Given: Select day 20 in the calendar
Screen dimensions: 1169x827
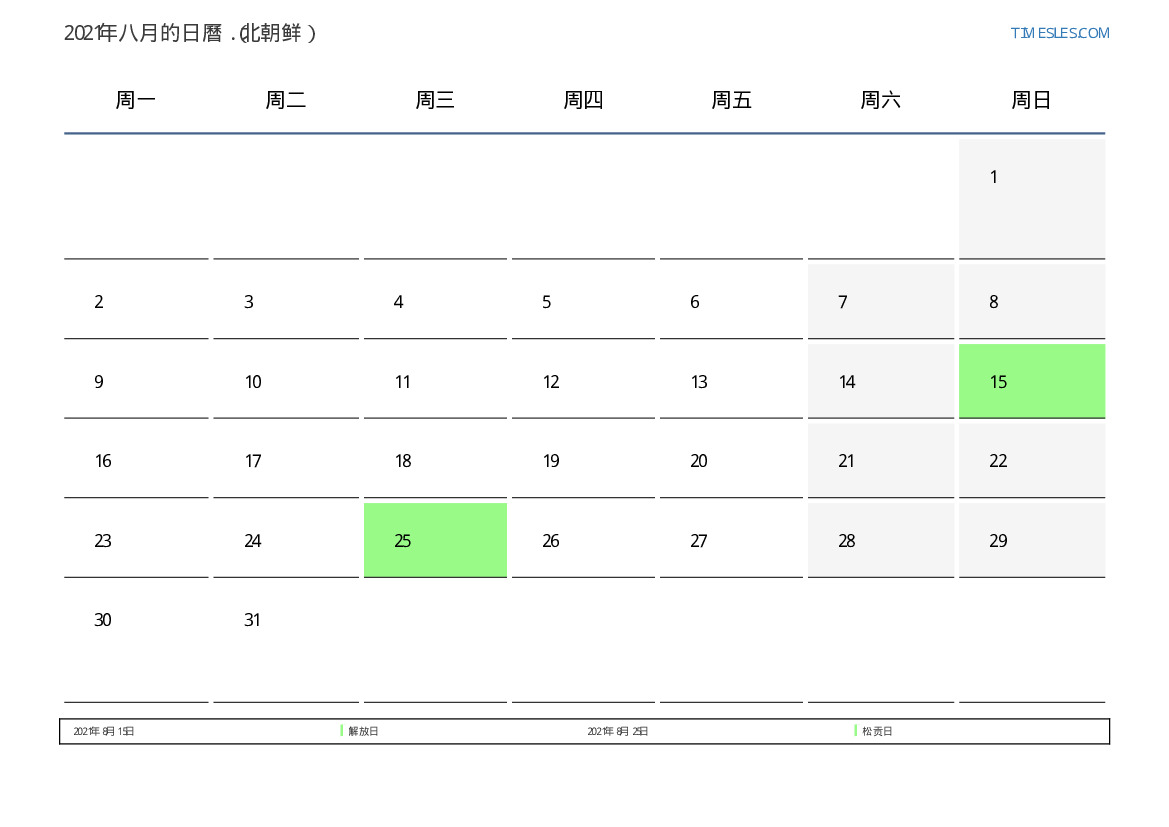Looking at the screenshot, I should (x=731, y=461).
